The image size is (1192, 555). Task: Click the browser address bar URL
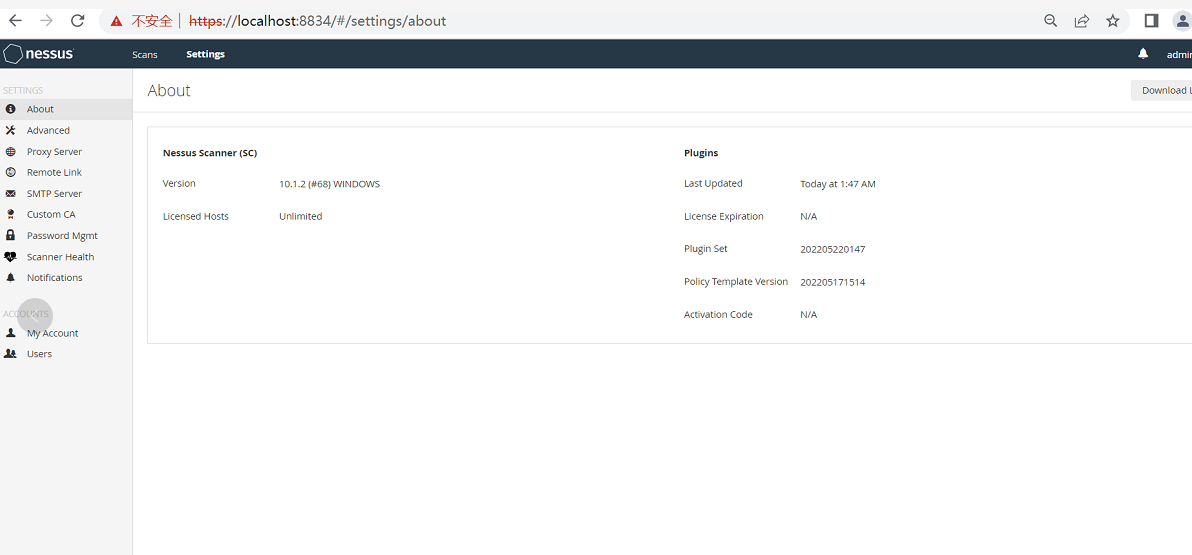click(317, 21)
